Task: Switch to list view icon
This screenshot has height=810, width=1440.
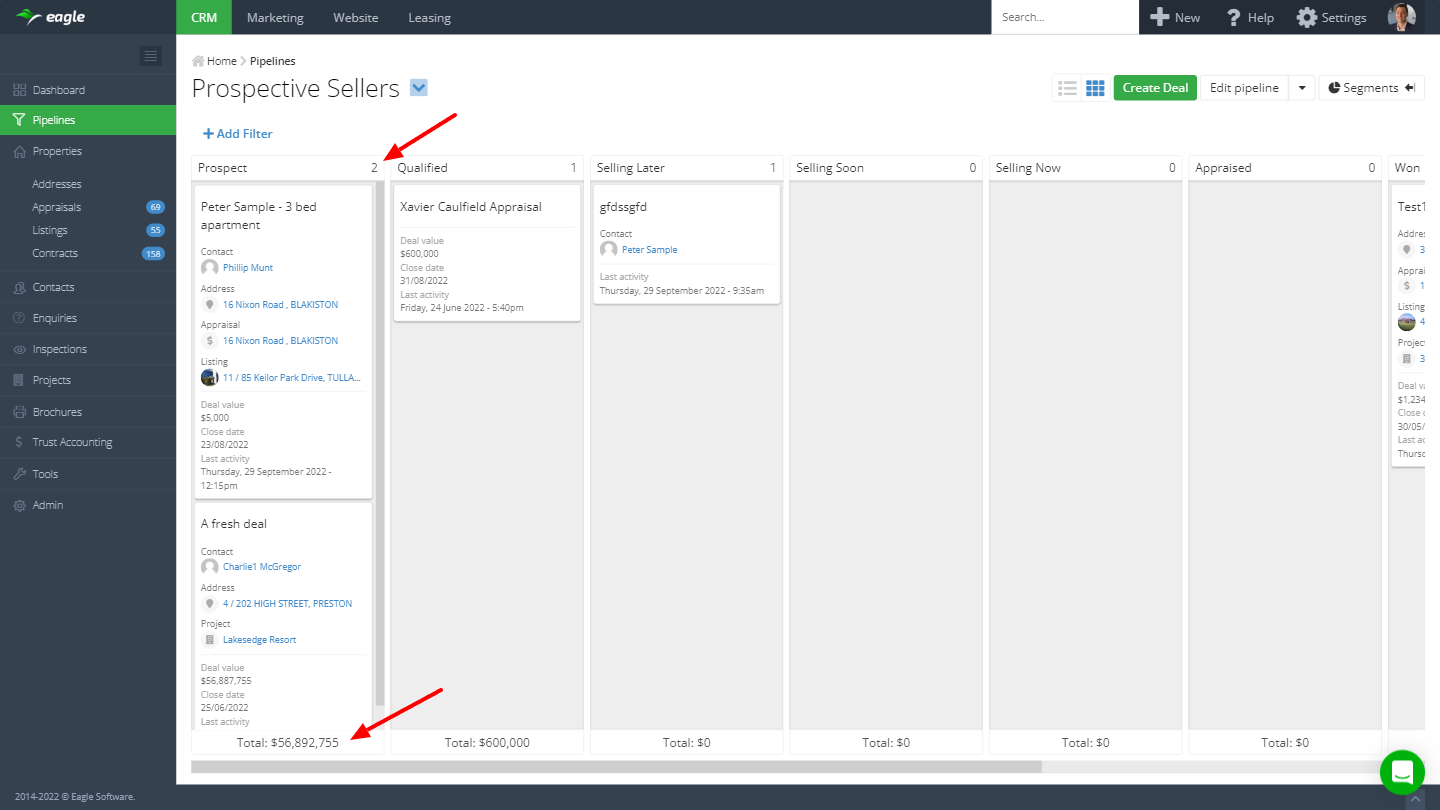Action: [1067, 88]
